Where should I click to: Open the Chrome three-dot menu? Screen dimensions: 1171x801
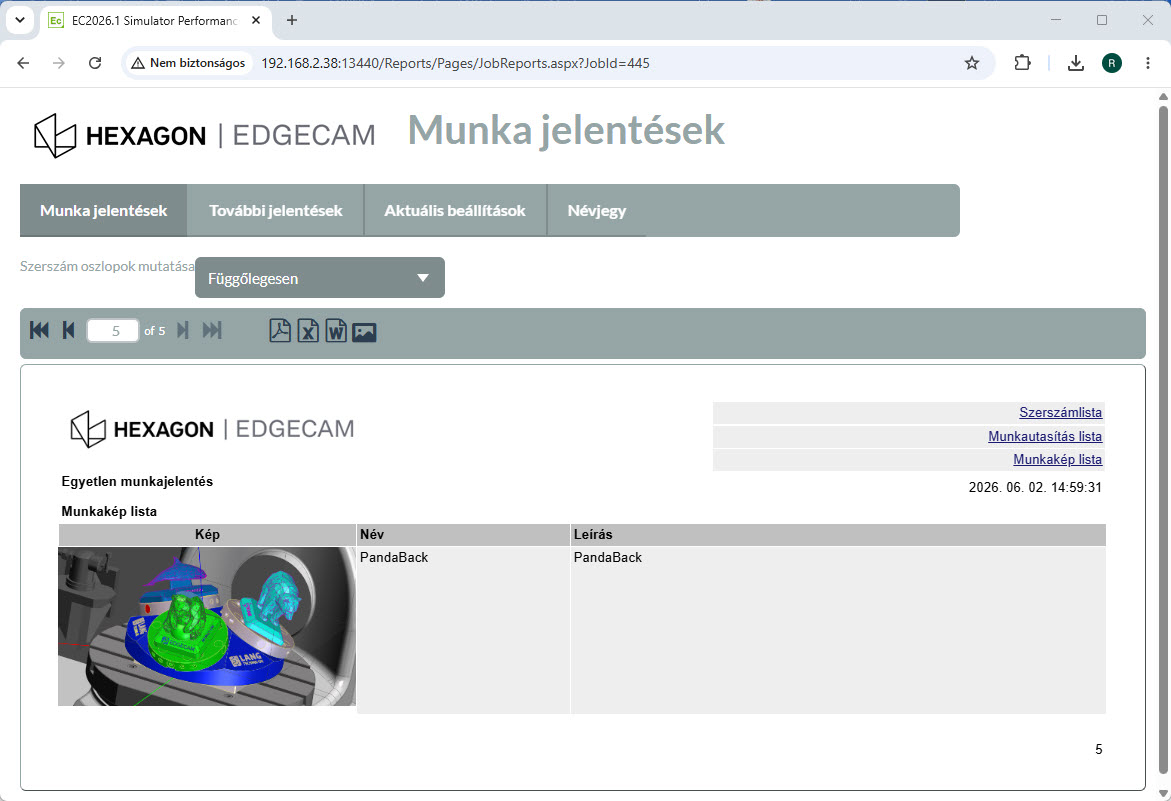tap(1148, 63)
